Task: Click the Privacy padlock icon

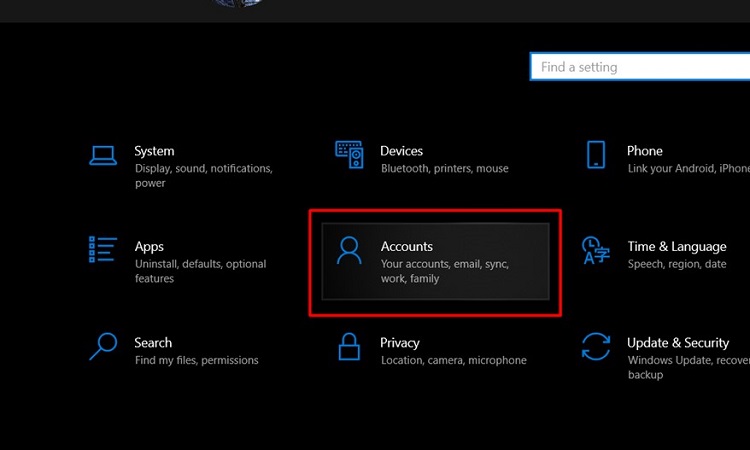Action: coord(349,346)
